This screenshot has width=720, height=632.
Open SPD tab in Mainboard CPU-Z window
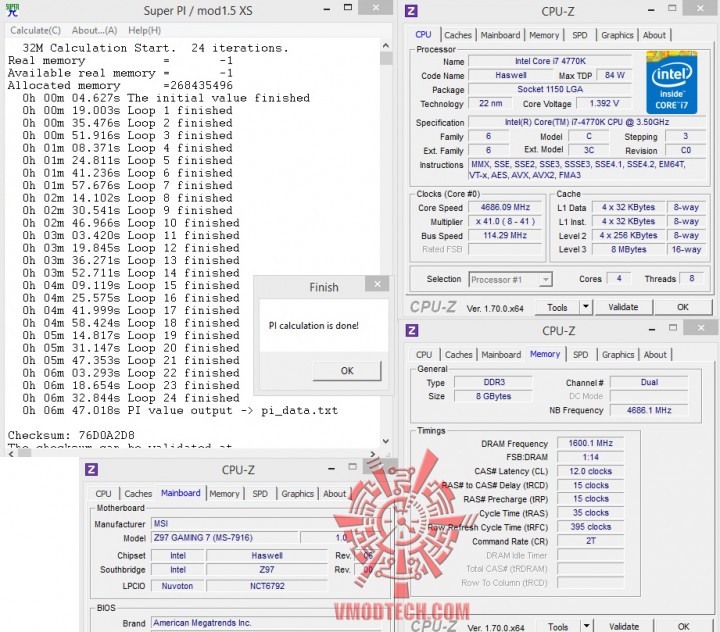[259, 494]
